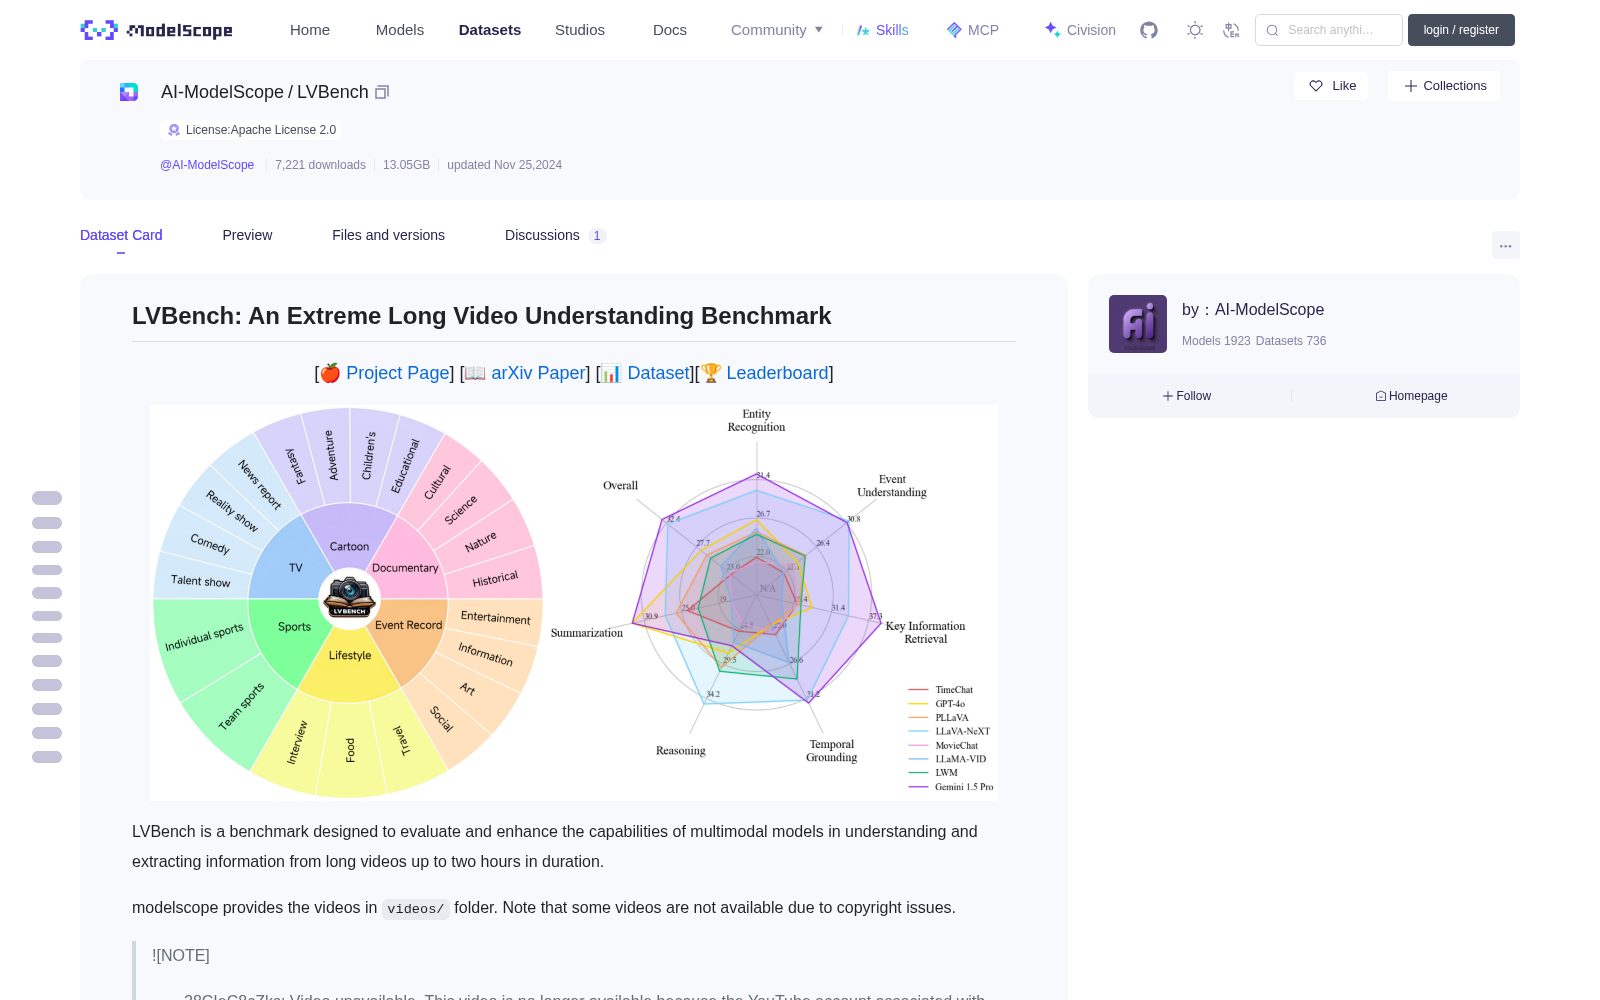This screenshot has height=1000, width=1600.
Task: Focus the search anything field
Action: [x=1329, y=30]
